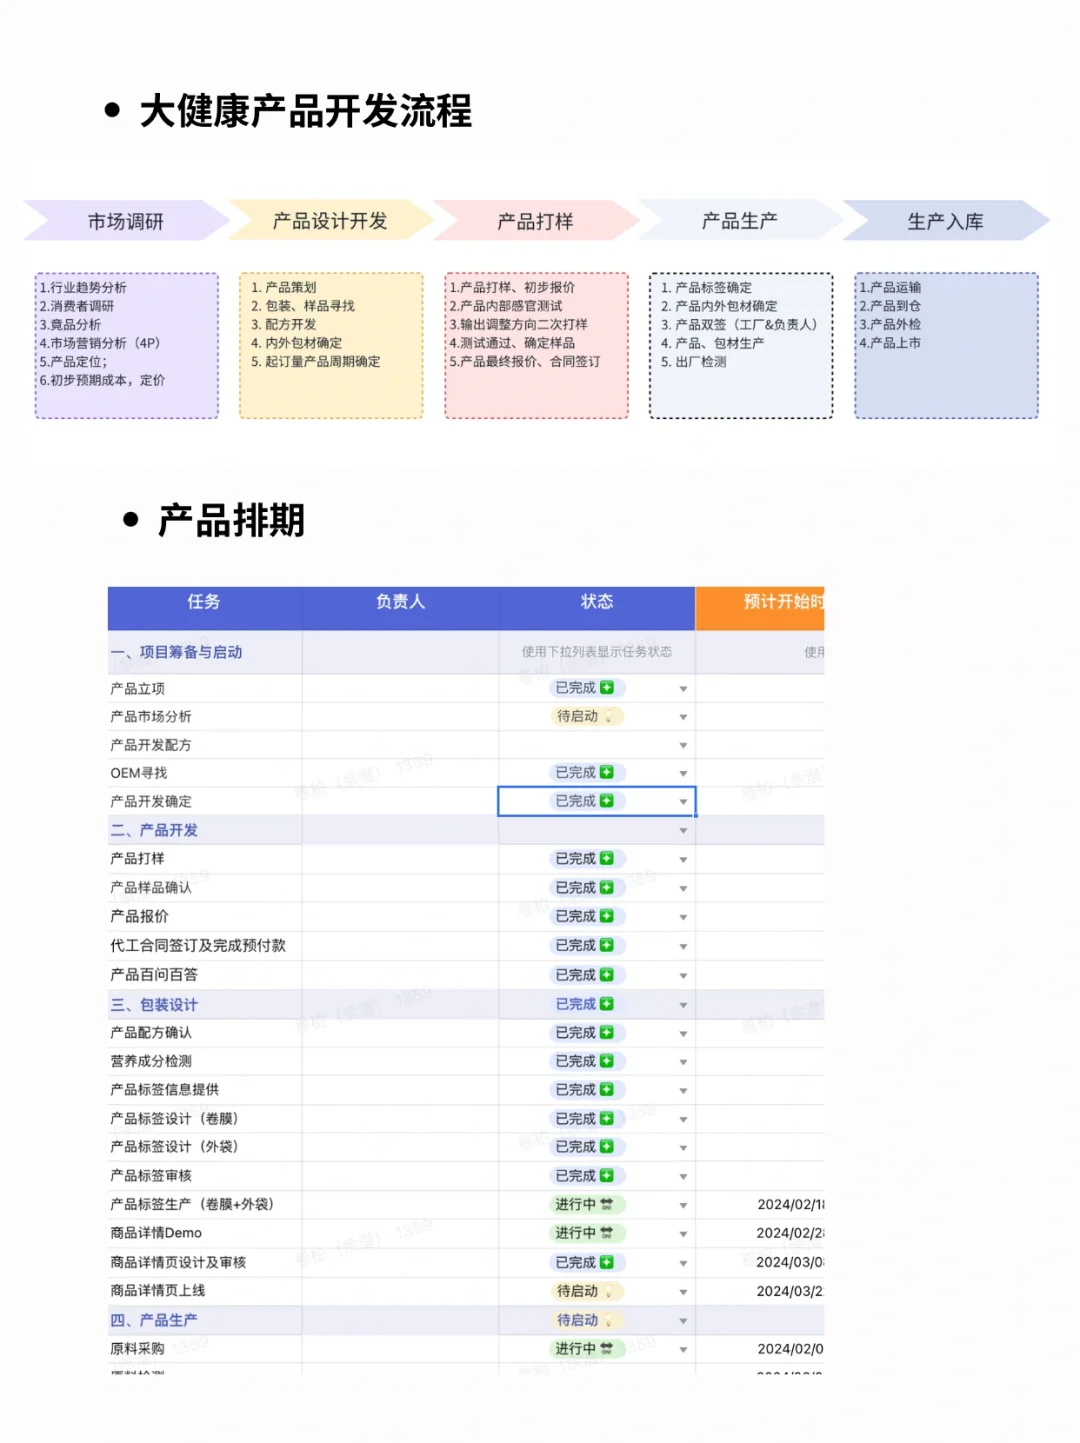Click the ON icon in 商品详情Demo 进行中 badge

click(x=607, y=1232)
